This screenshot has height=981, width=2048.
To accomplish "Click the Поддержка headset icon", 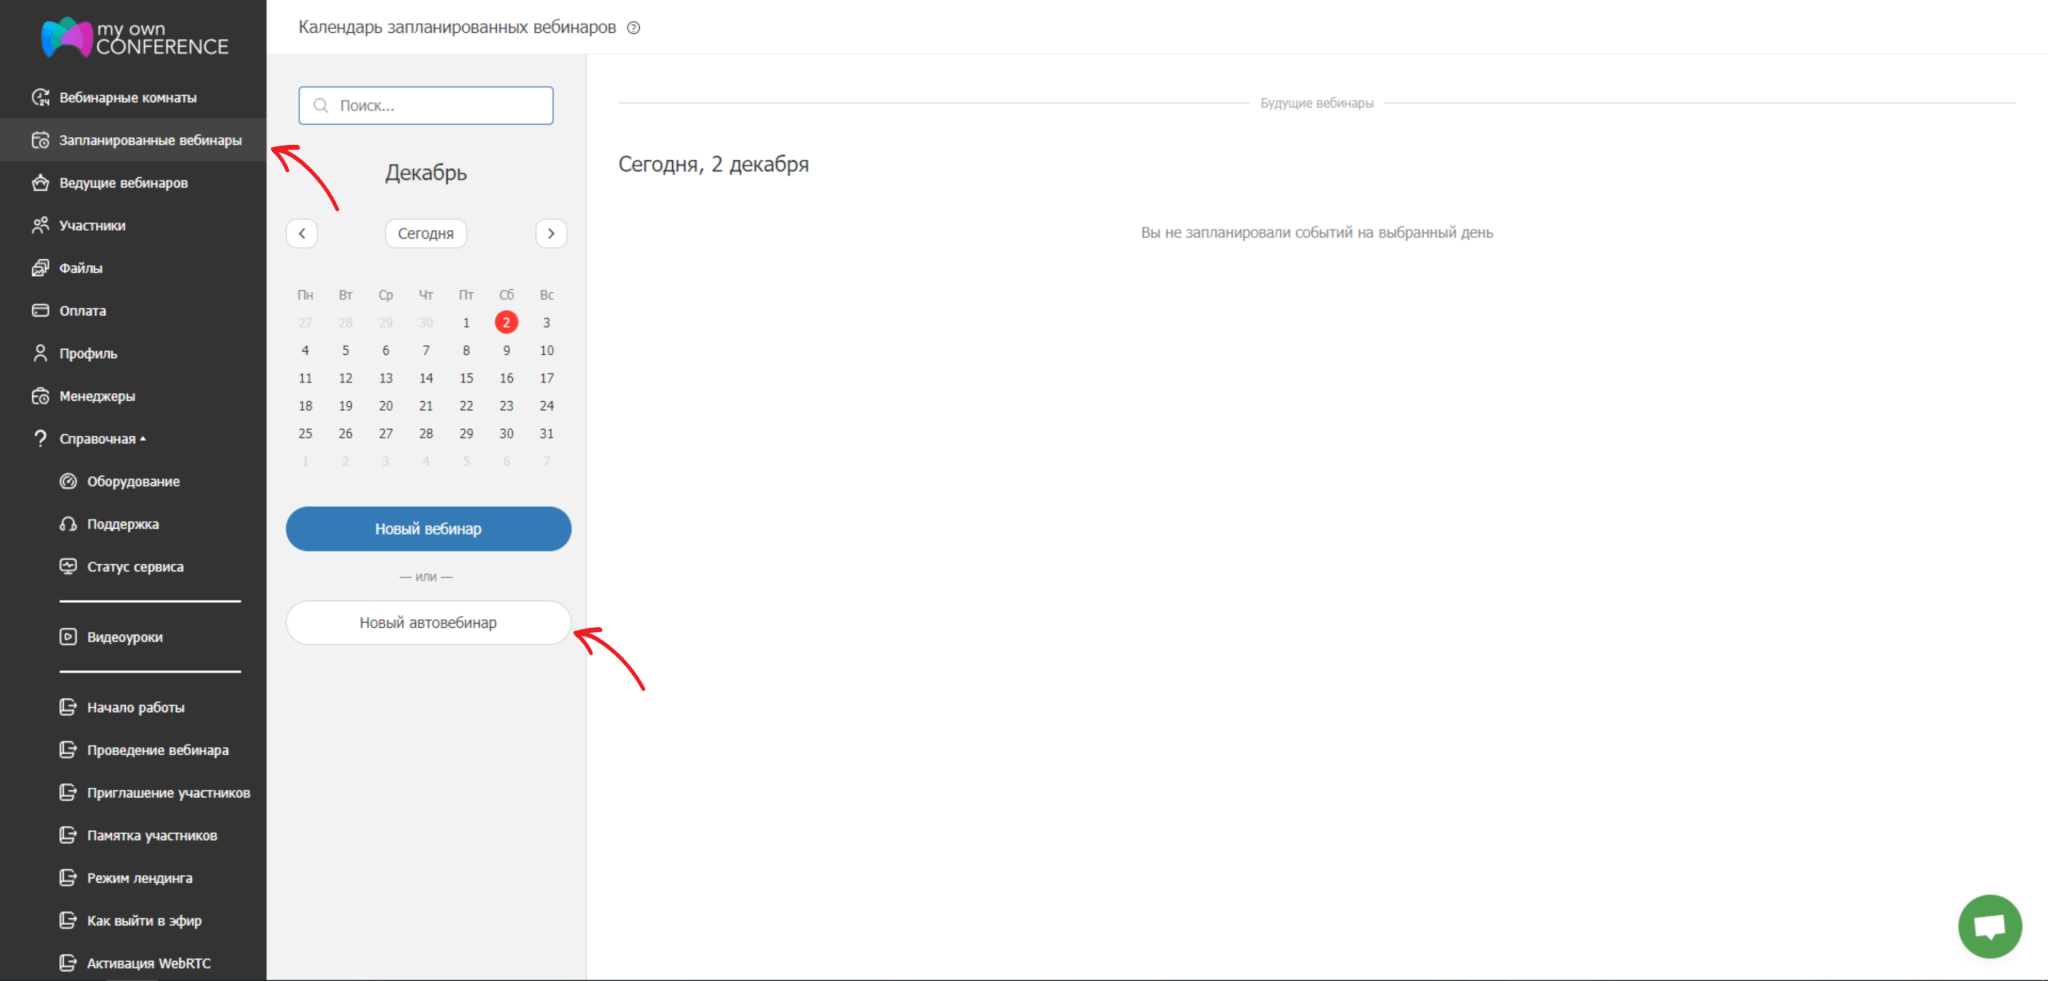I will point(68,524).
